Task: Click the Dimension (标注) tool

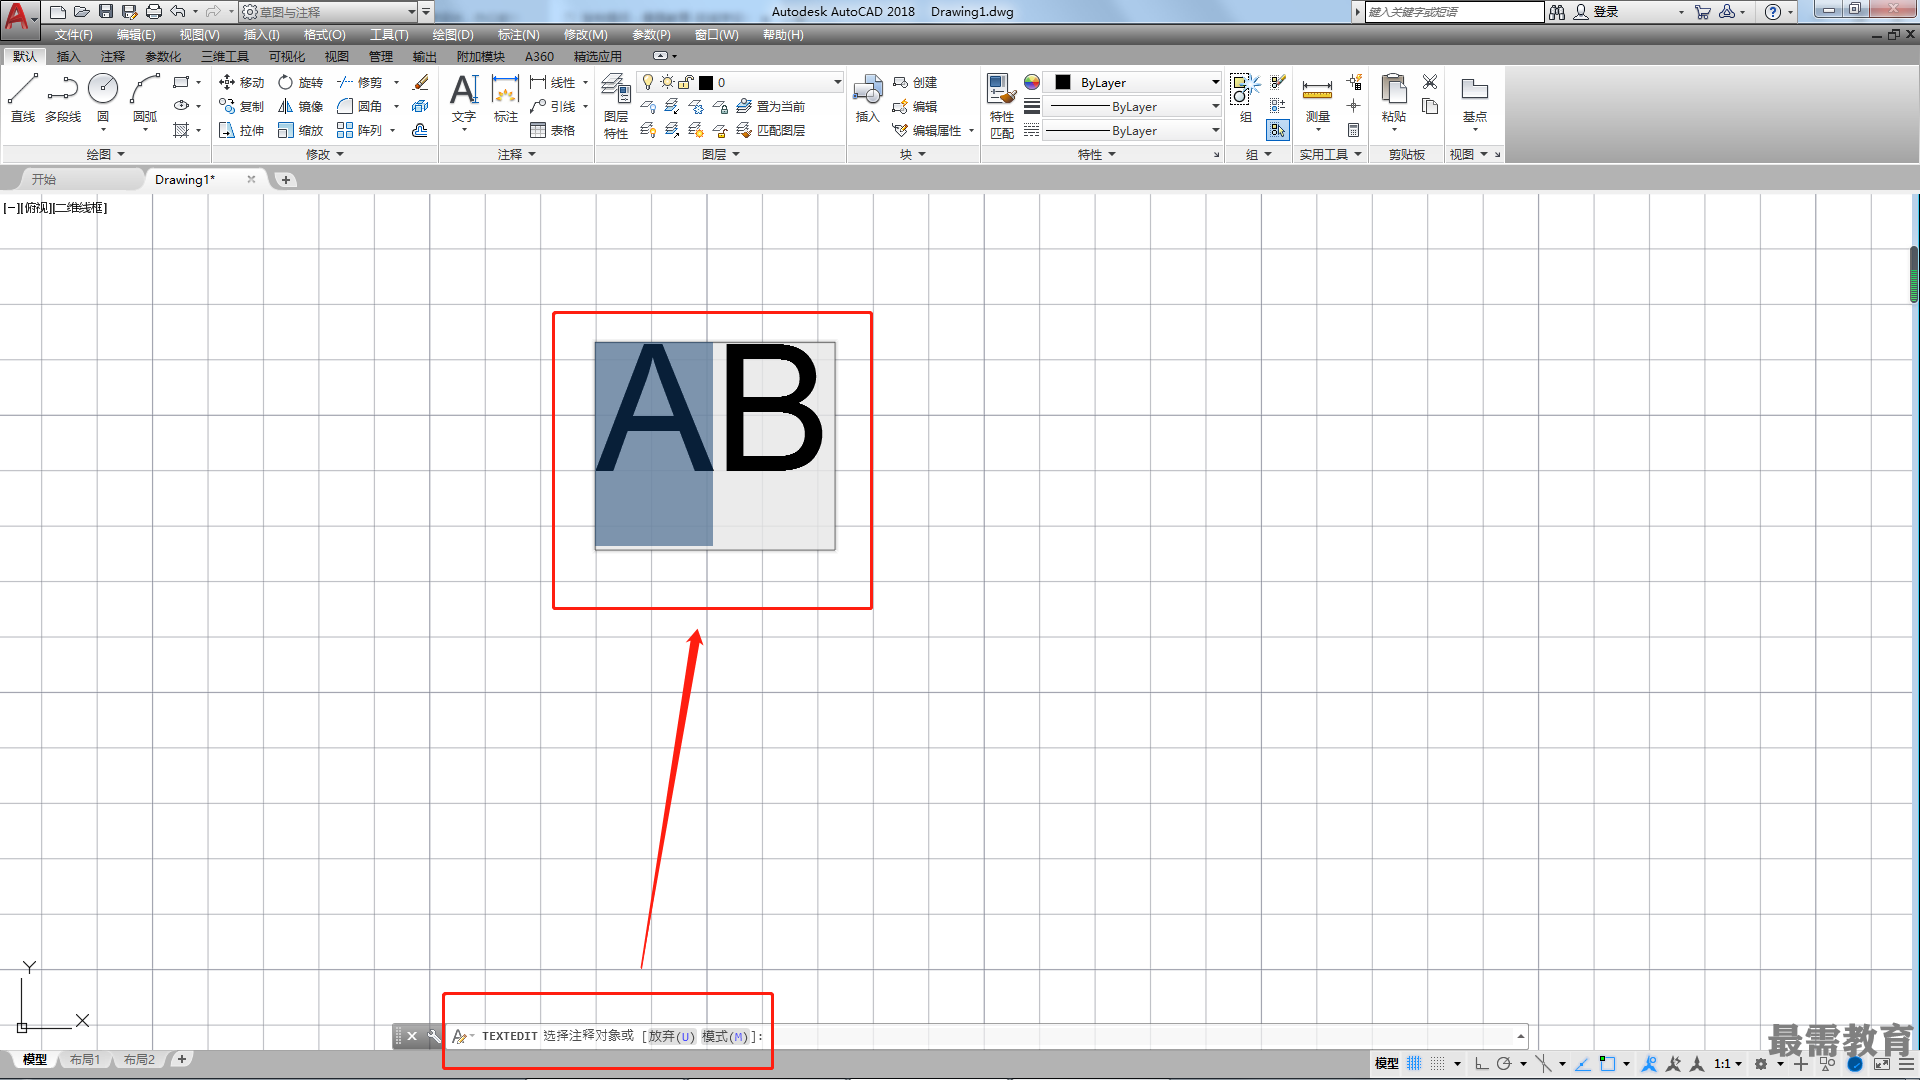Action: point(506,98)
